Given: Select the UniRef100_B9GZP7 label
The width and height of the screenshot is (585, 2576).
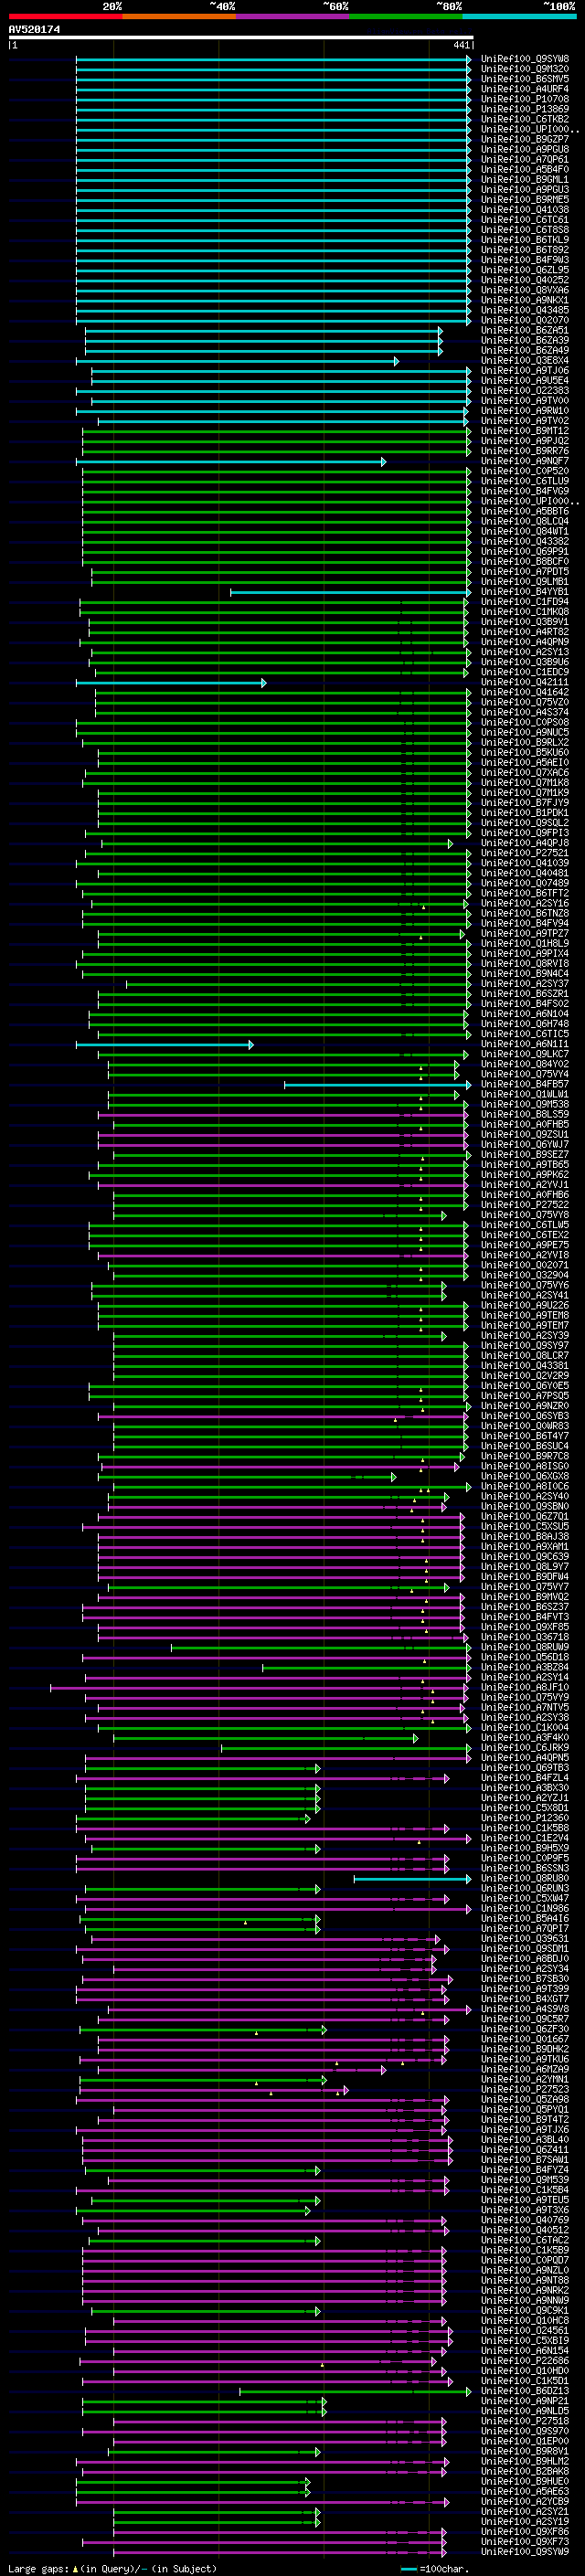Looking at the screenshot, I should coord(524,139).
